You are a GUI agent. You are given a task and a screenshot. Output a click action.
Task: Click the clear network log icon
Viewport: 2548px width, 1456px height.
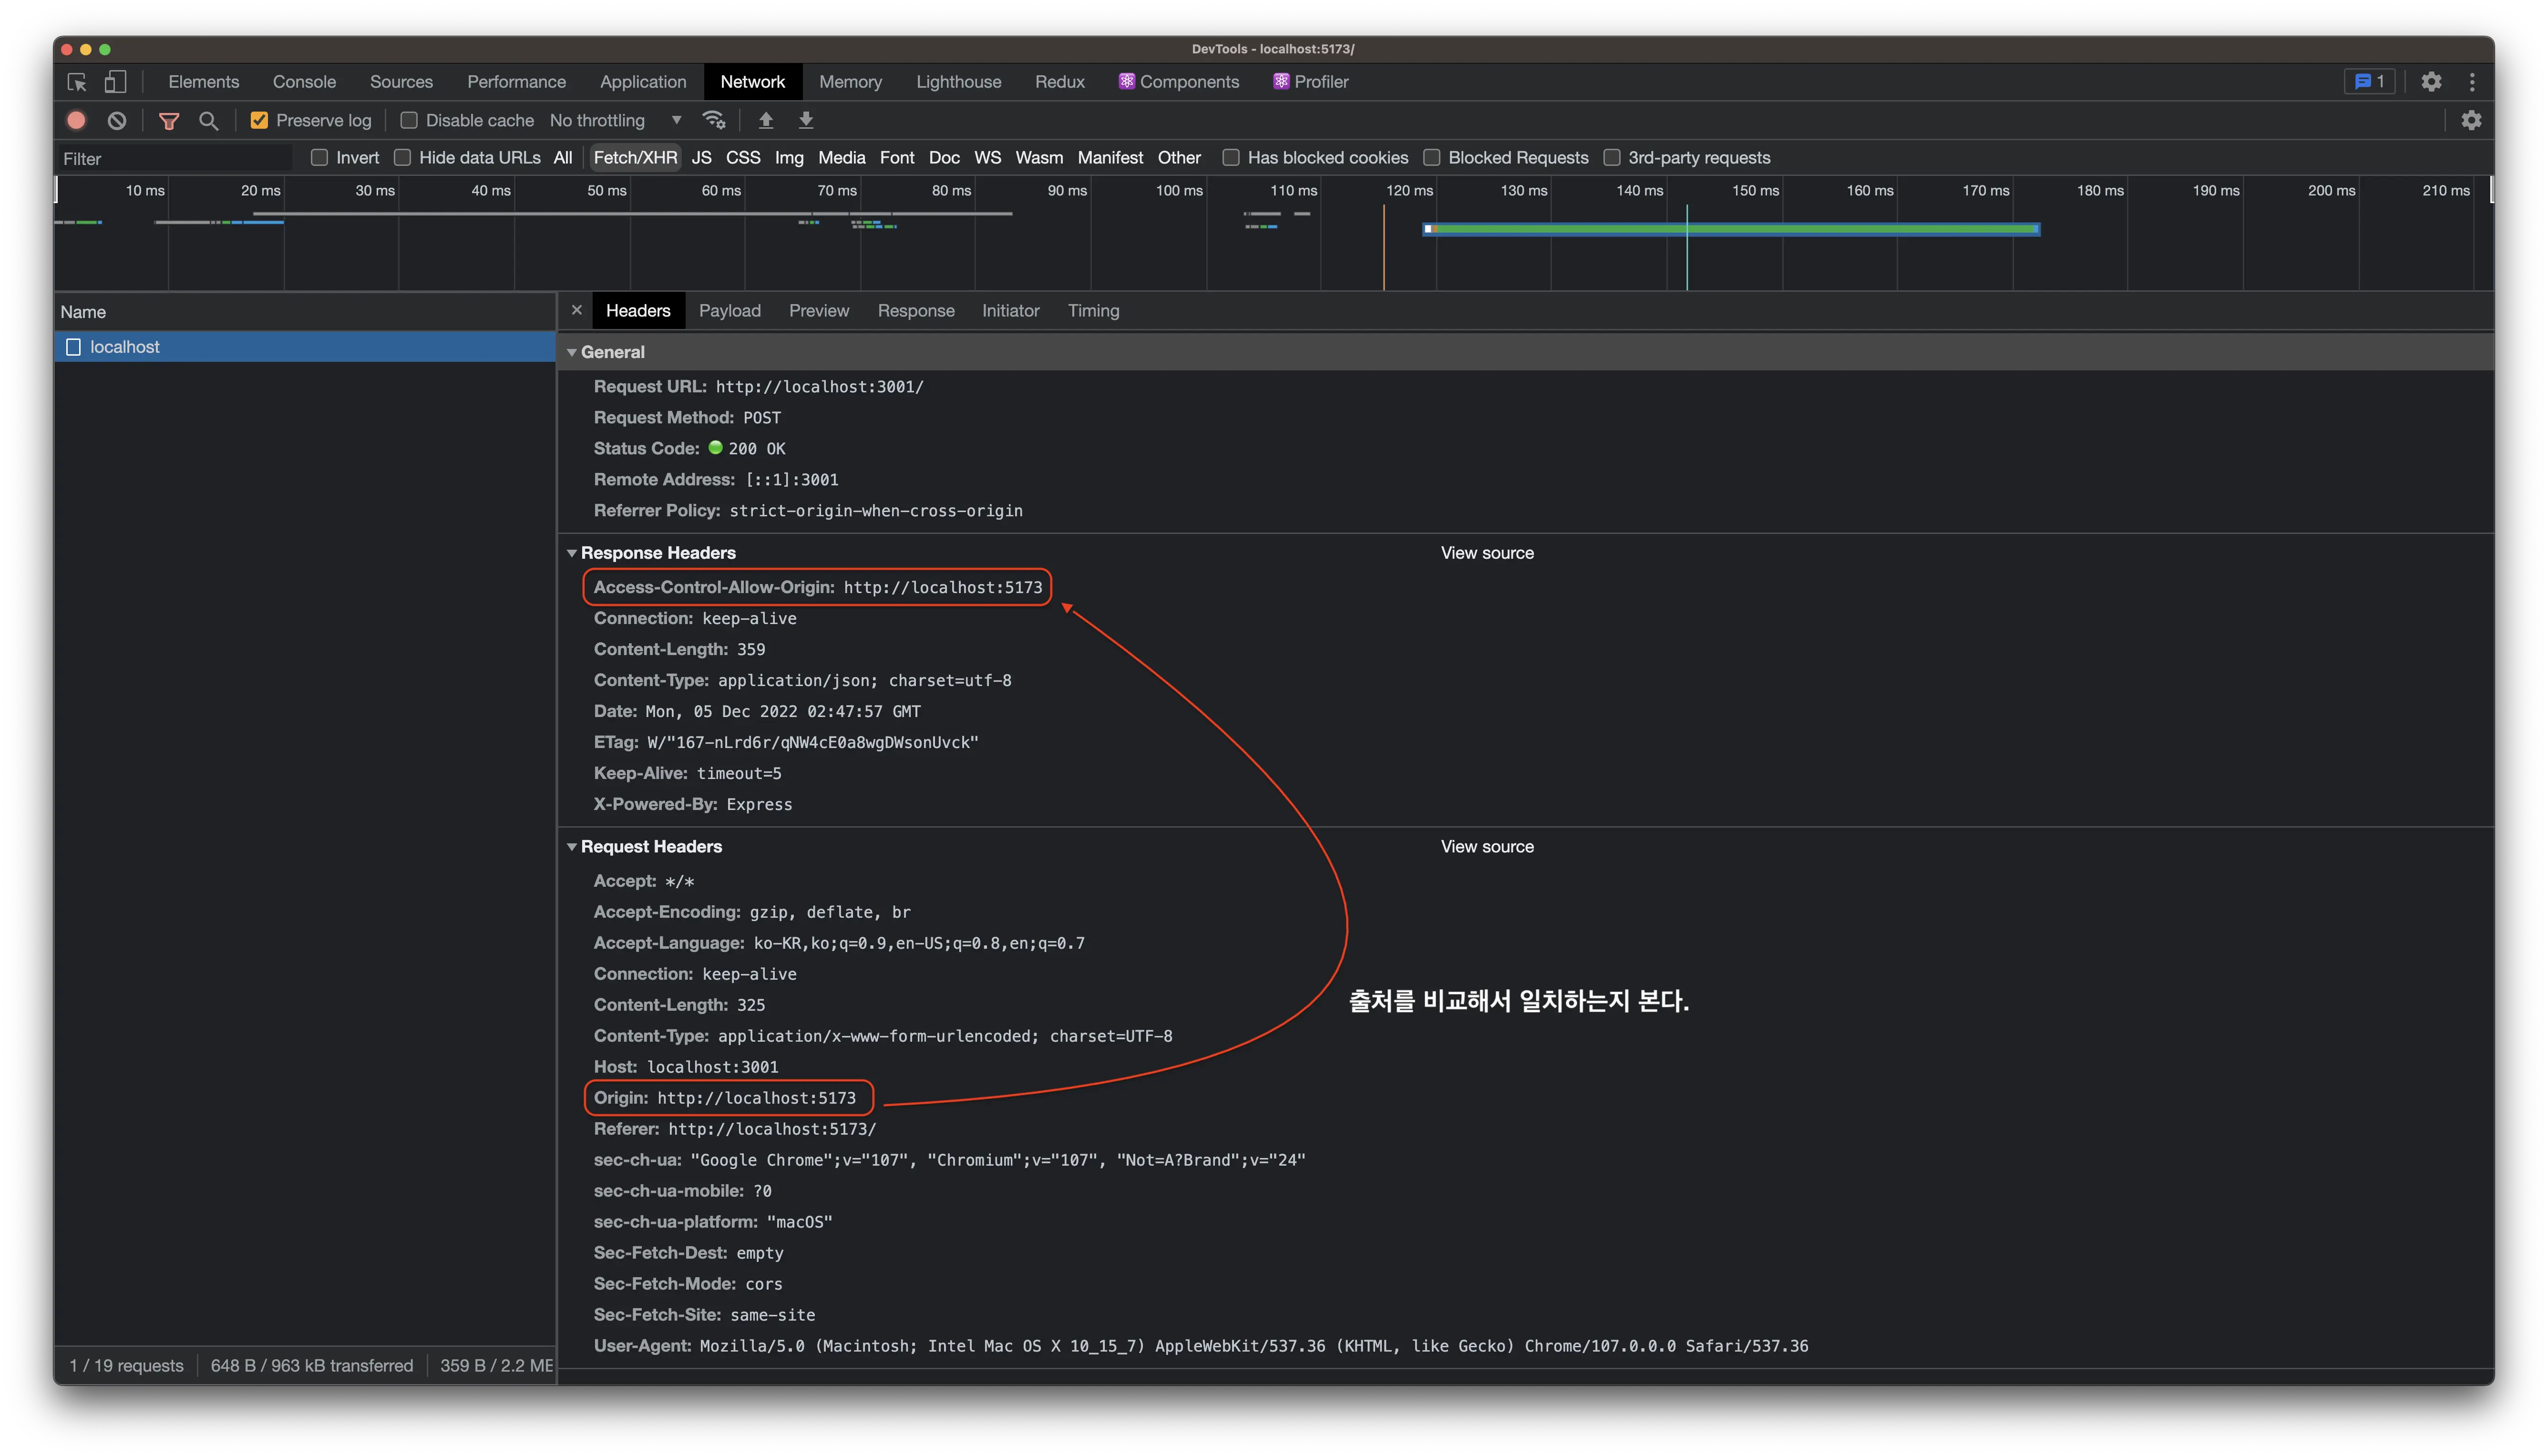117,120
